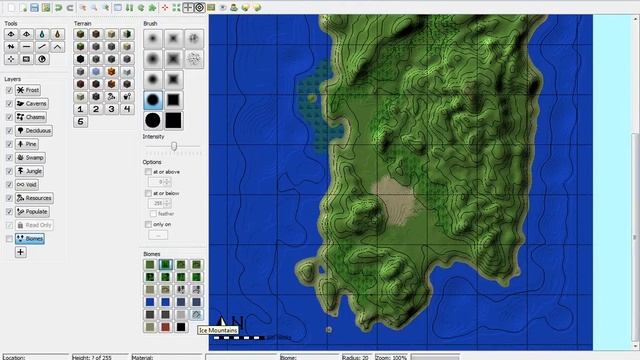Click the Redo arrow in the toolbar
The width and height of the screenshot is (640, 360).
(x=70, y=7)
